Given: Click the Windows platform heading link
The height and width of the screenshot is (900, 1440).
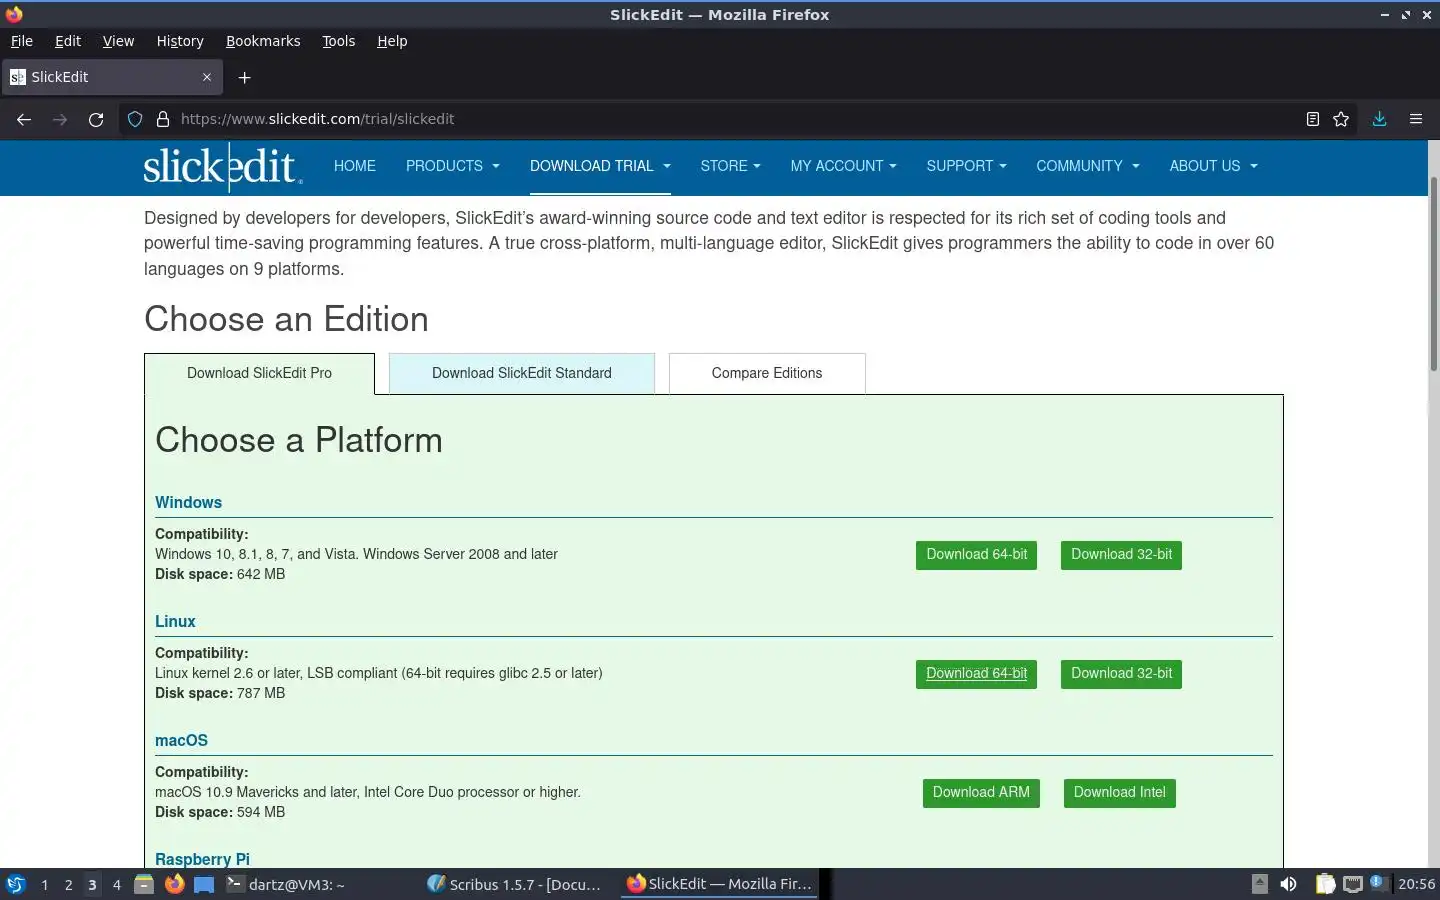Looking at the screenshot, I should click(188, 503).
